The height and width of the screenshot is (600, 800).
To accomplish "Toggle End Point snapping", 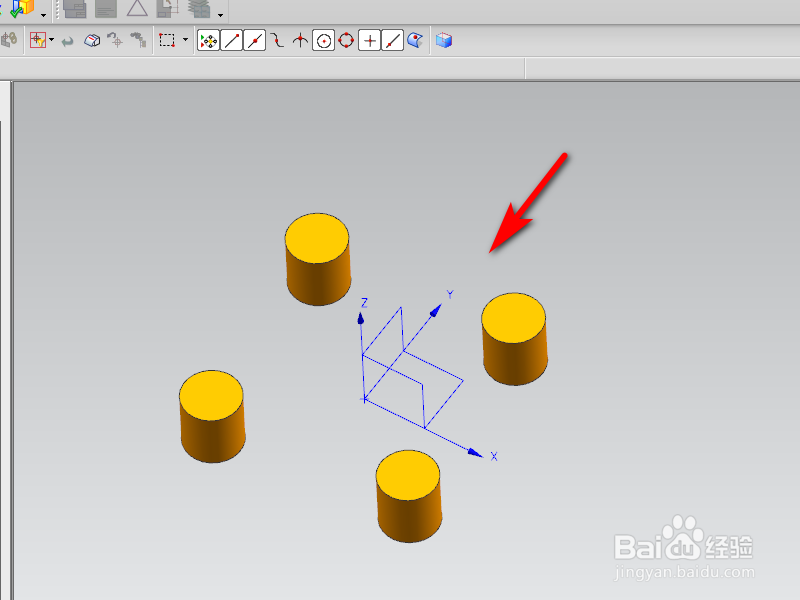I will (x=232, y=40).
